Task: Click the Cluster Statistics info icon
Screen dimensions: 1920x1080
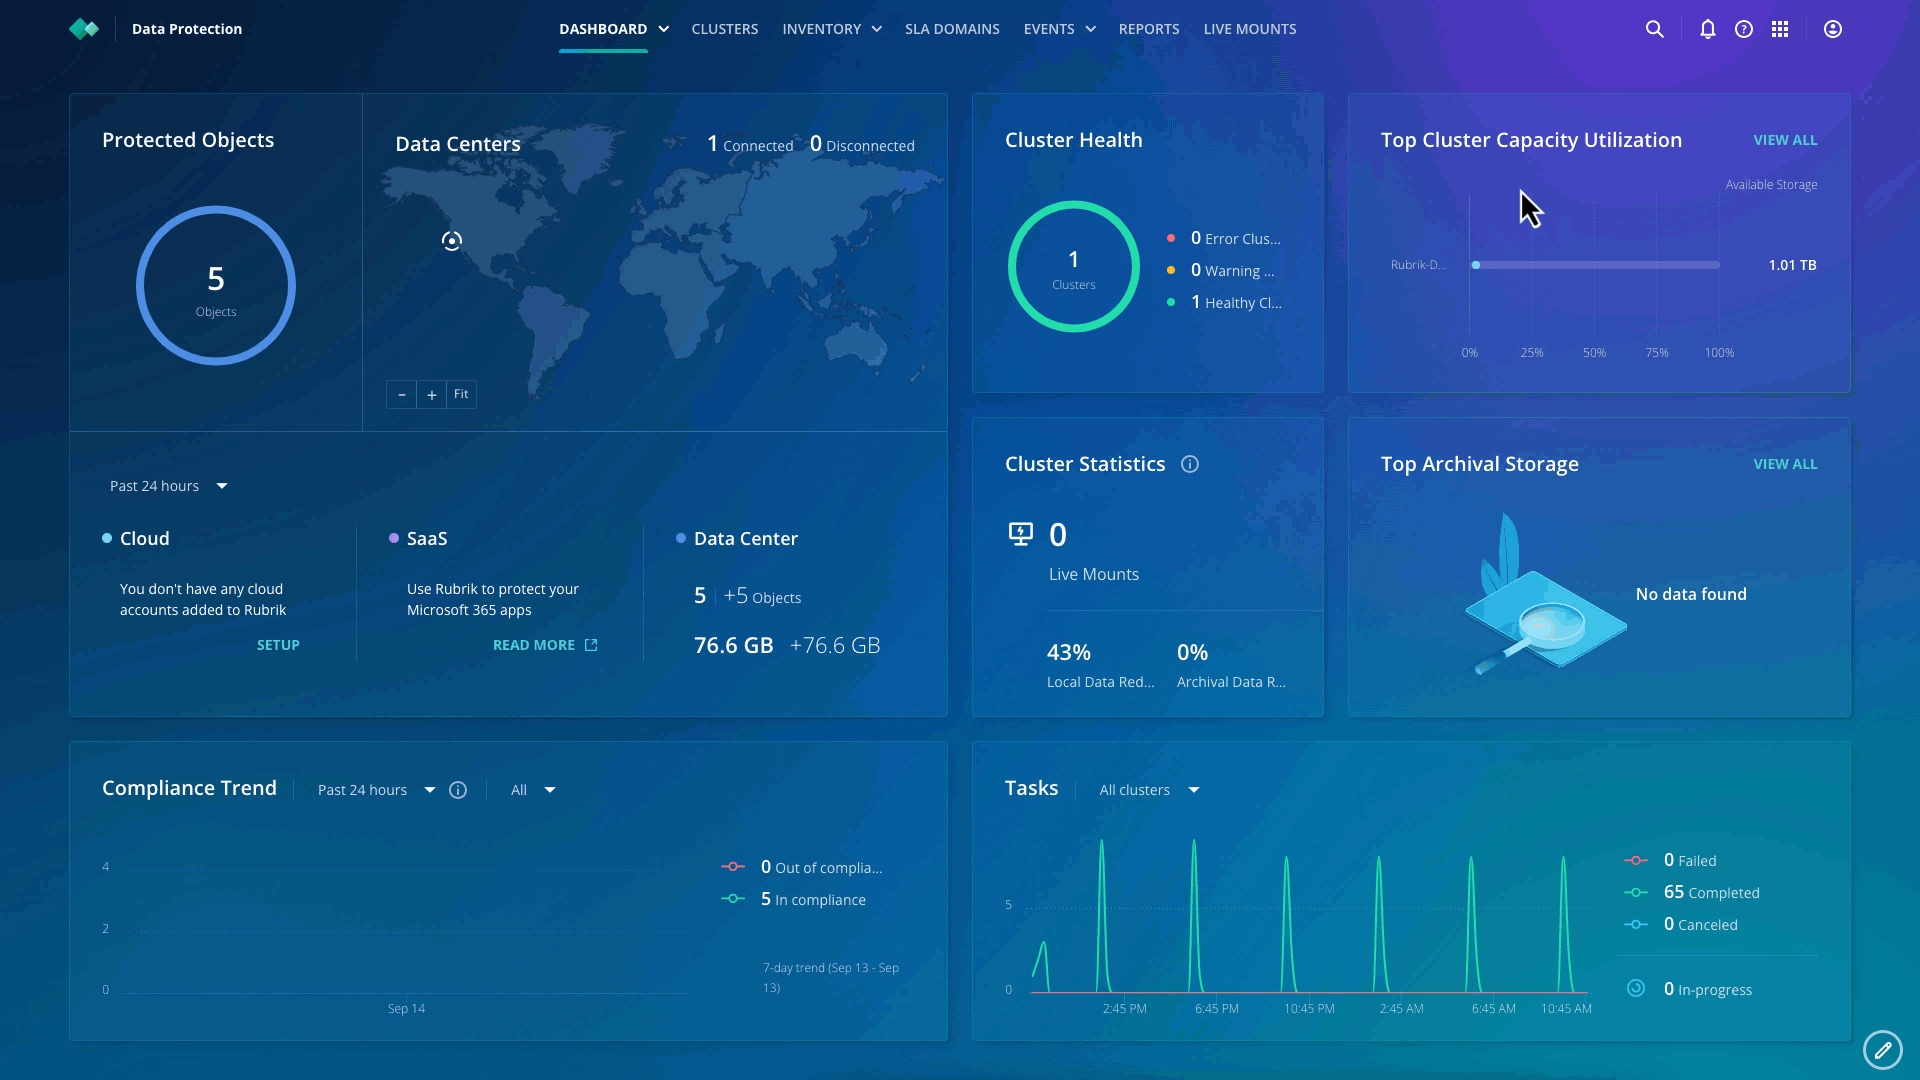Action: coord(1190,464)
